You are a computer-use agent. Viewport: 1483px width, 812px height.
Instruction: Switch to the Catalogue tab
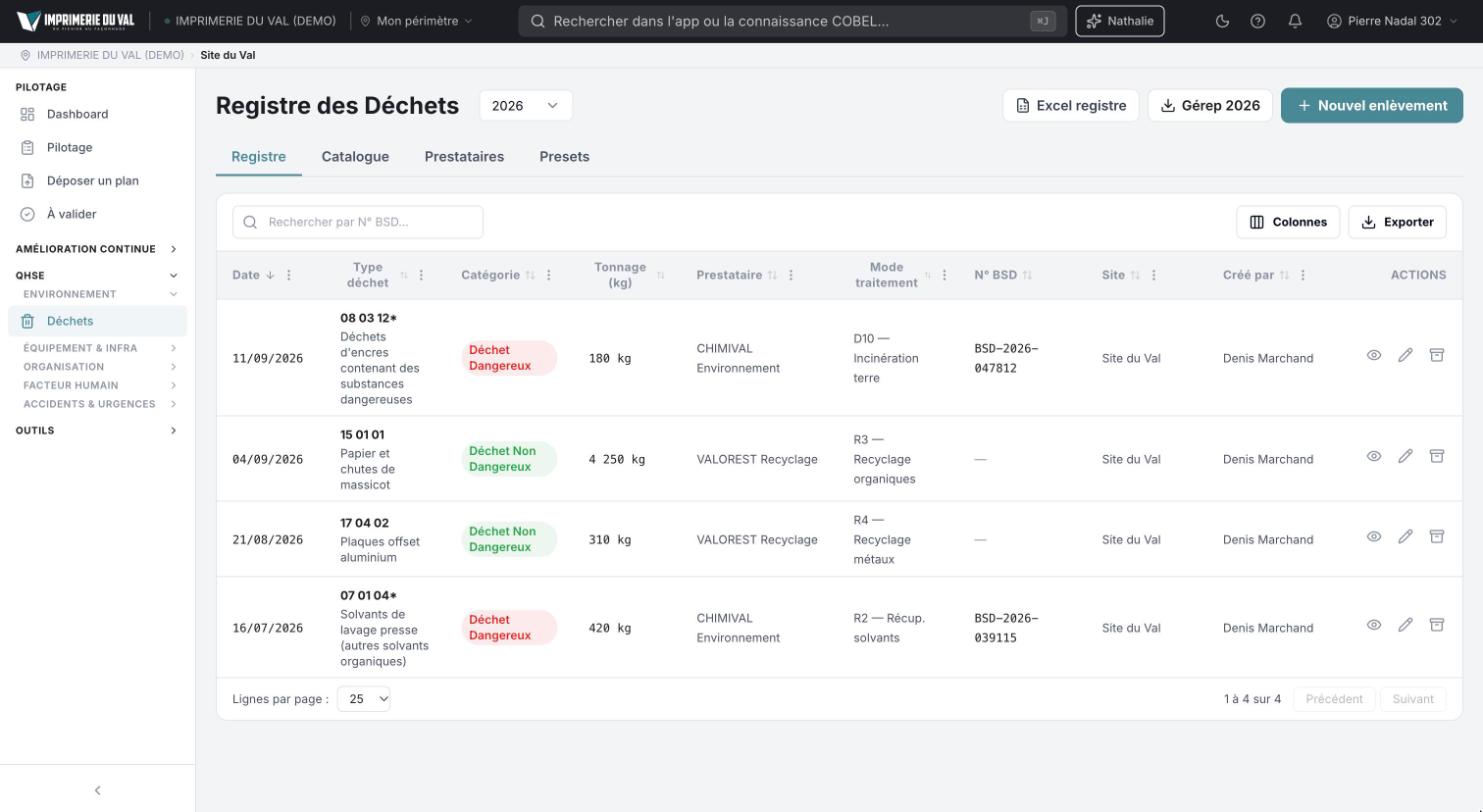coord(355,157)
